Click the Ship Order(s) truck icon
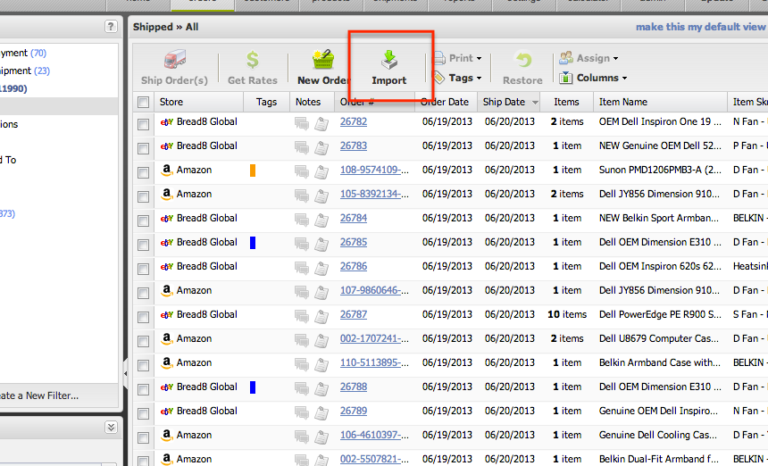Image resolution: width=768 pixels, height=466 pixels. tap(175, 59)
